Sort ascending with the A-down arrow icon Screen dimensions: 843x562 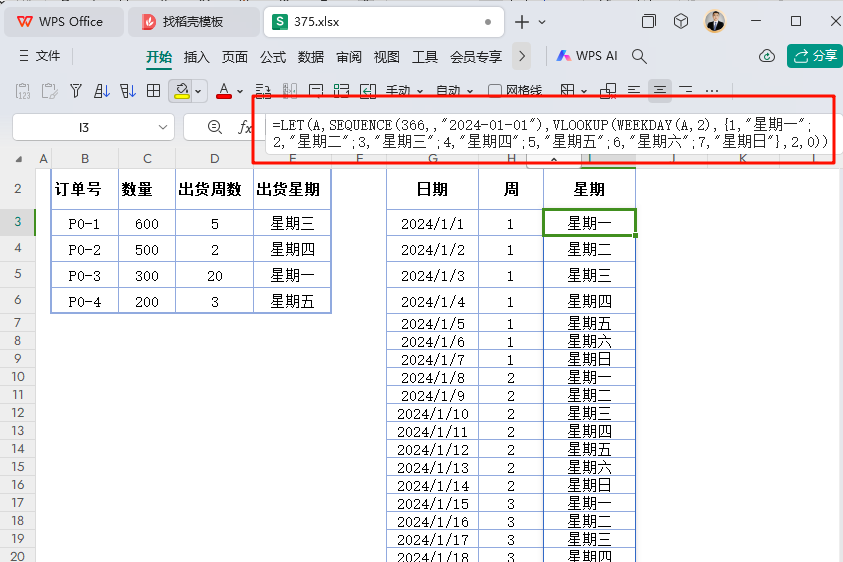pyautogui.click(x=102, y=91)
